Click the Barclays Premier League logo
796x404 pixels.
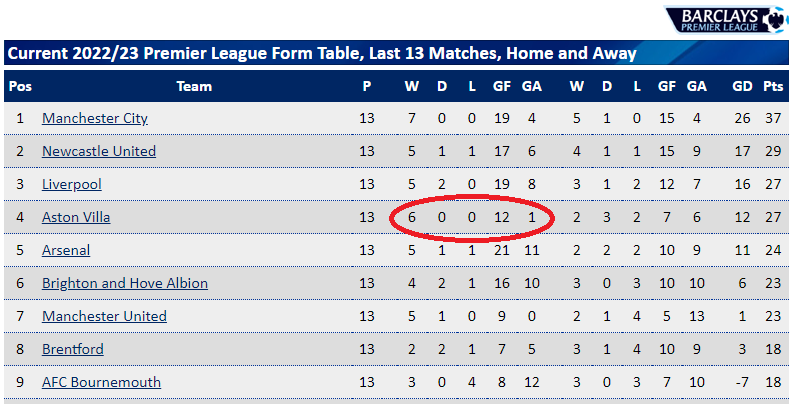pyautogui.click(x=726, y=19)
